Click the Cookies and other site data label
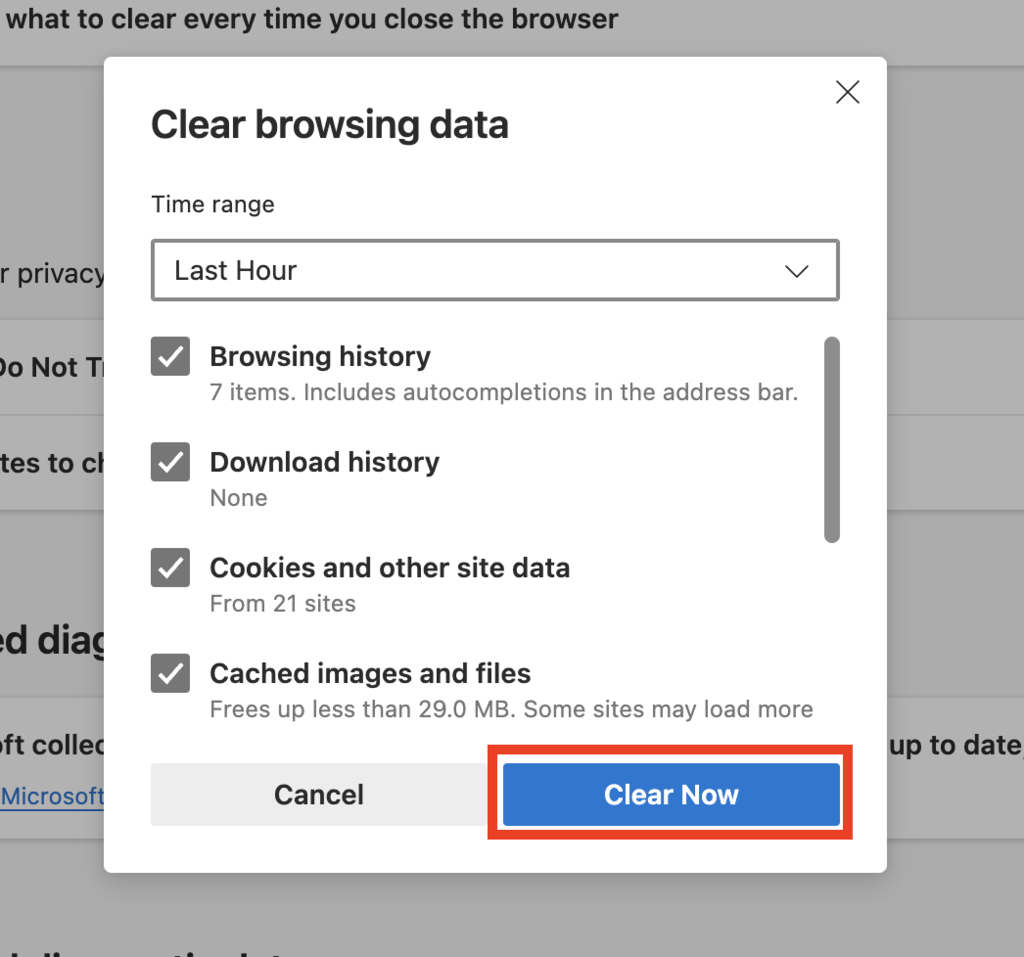Screen dimensions: 1024x957 pyautogui.click(x=389, y=567)
